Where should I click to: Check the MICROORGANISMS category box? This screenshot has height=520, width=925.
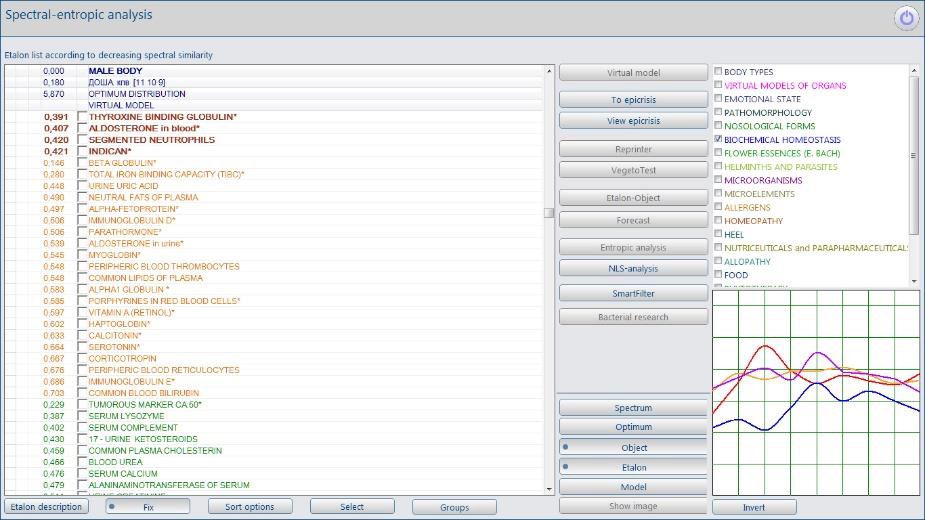tap(718, 179)
